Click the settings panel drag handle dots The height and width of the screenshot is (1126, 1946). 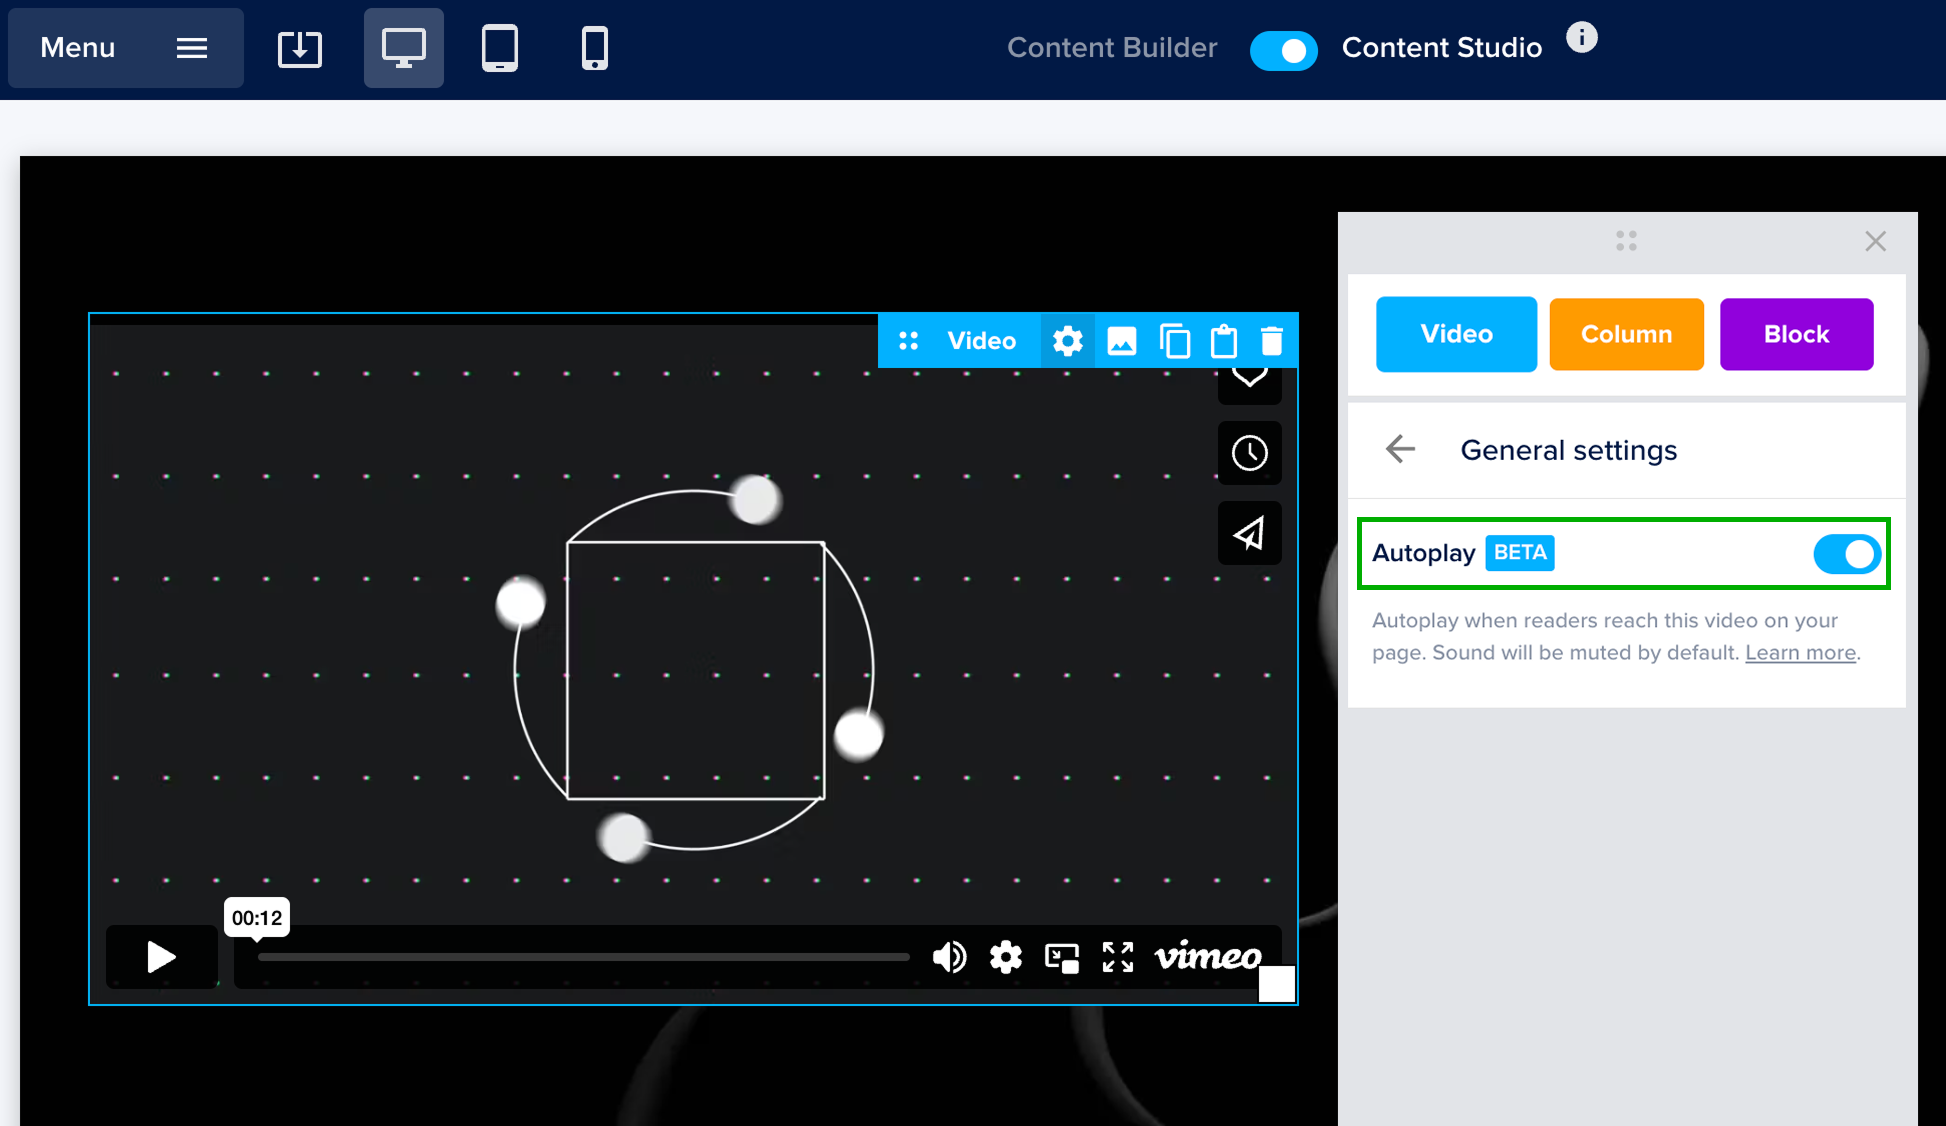click(x=1626, y=241)
